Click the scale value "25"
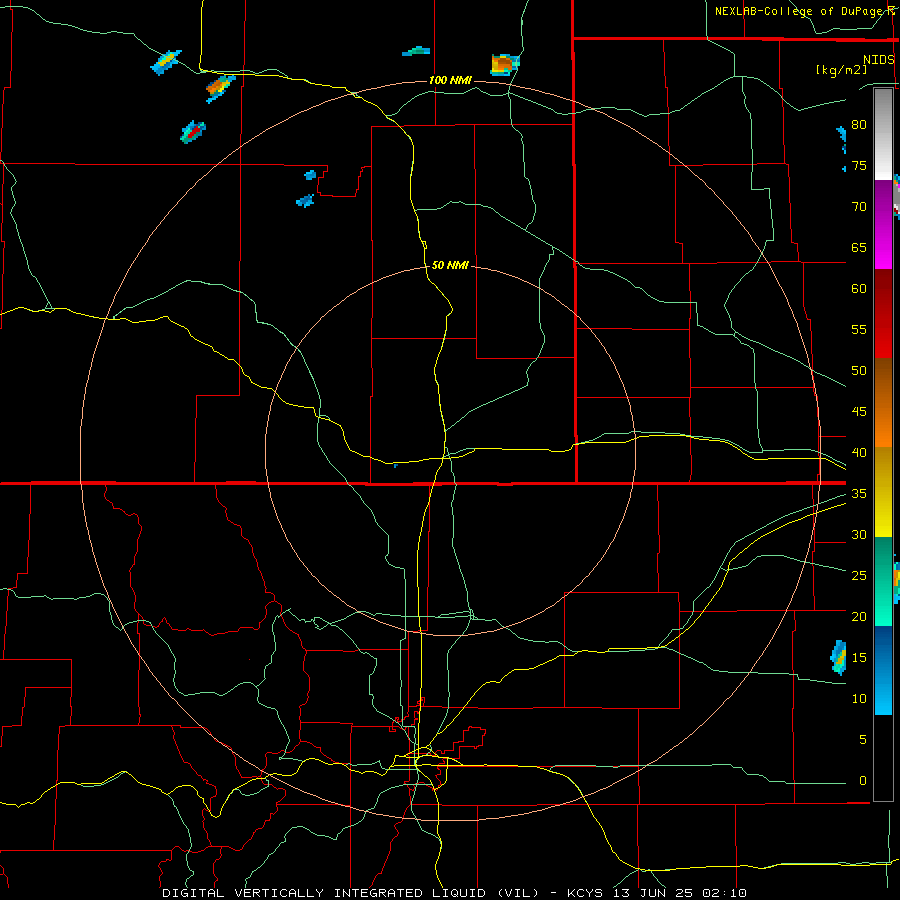Screen dimensions: 900x900 pyautogui.click(x=859, y=575)
